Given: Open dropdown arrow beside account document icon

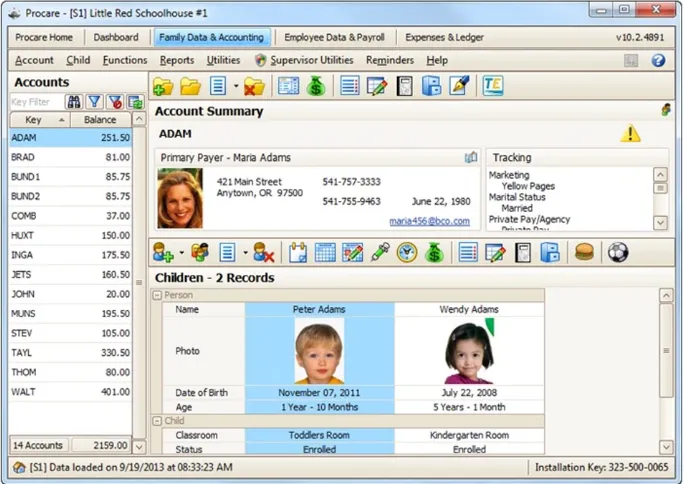Looking at the screenshot, I should 236,86.
